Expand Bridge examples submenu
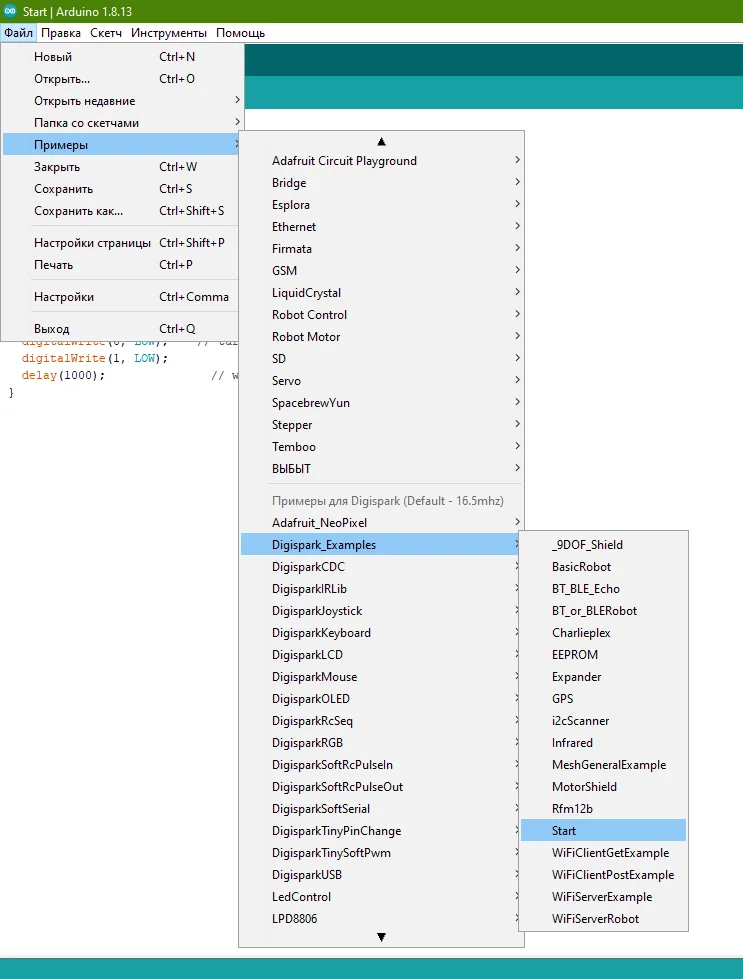Image resolution: width=743 pixels, height=979 pixels. click(381, 183)
